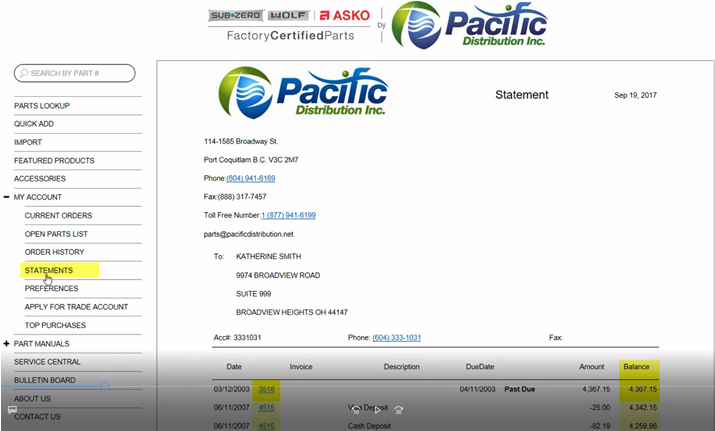Click Description column header

tap(402, 367)
